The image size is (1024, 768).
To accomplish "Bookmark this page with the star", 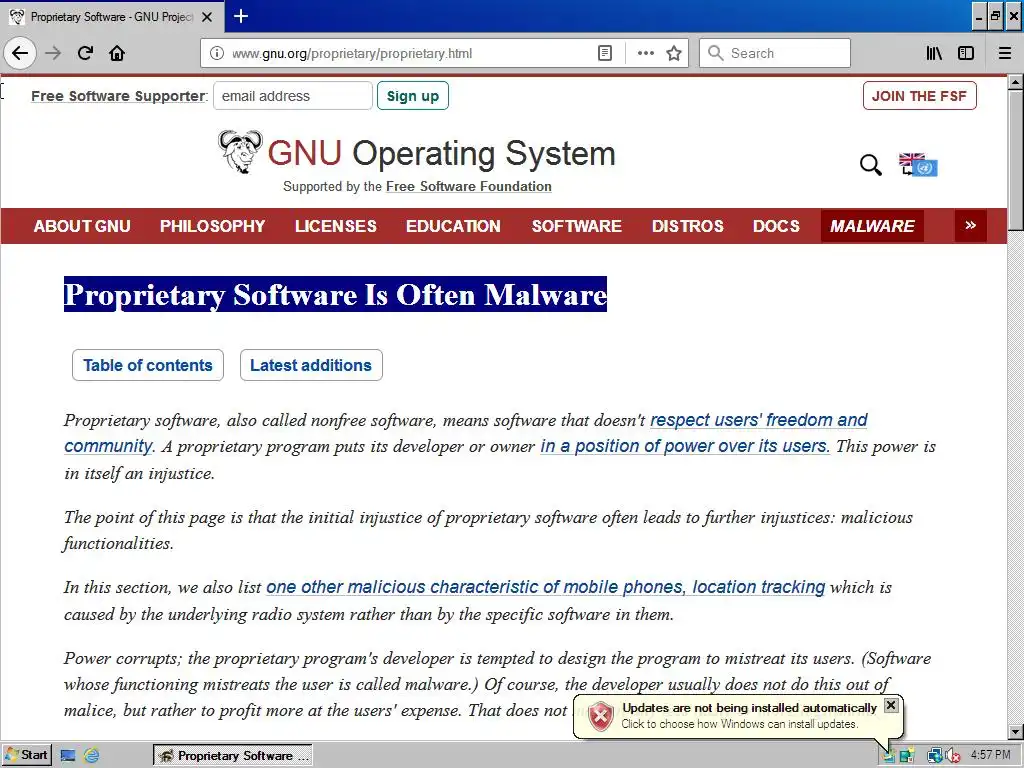I will 674,53.
